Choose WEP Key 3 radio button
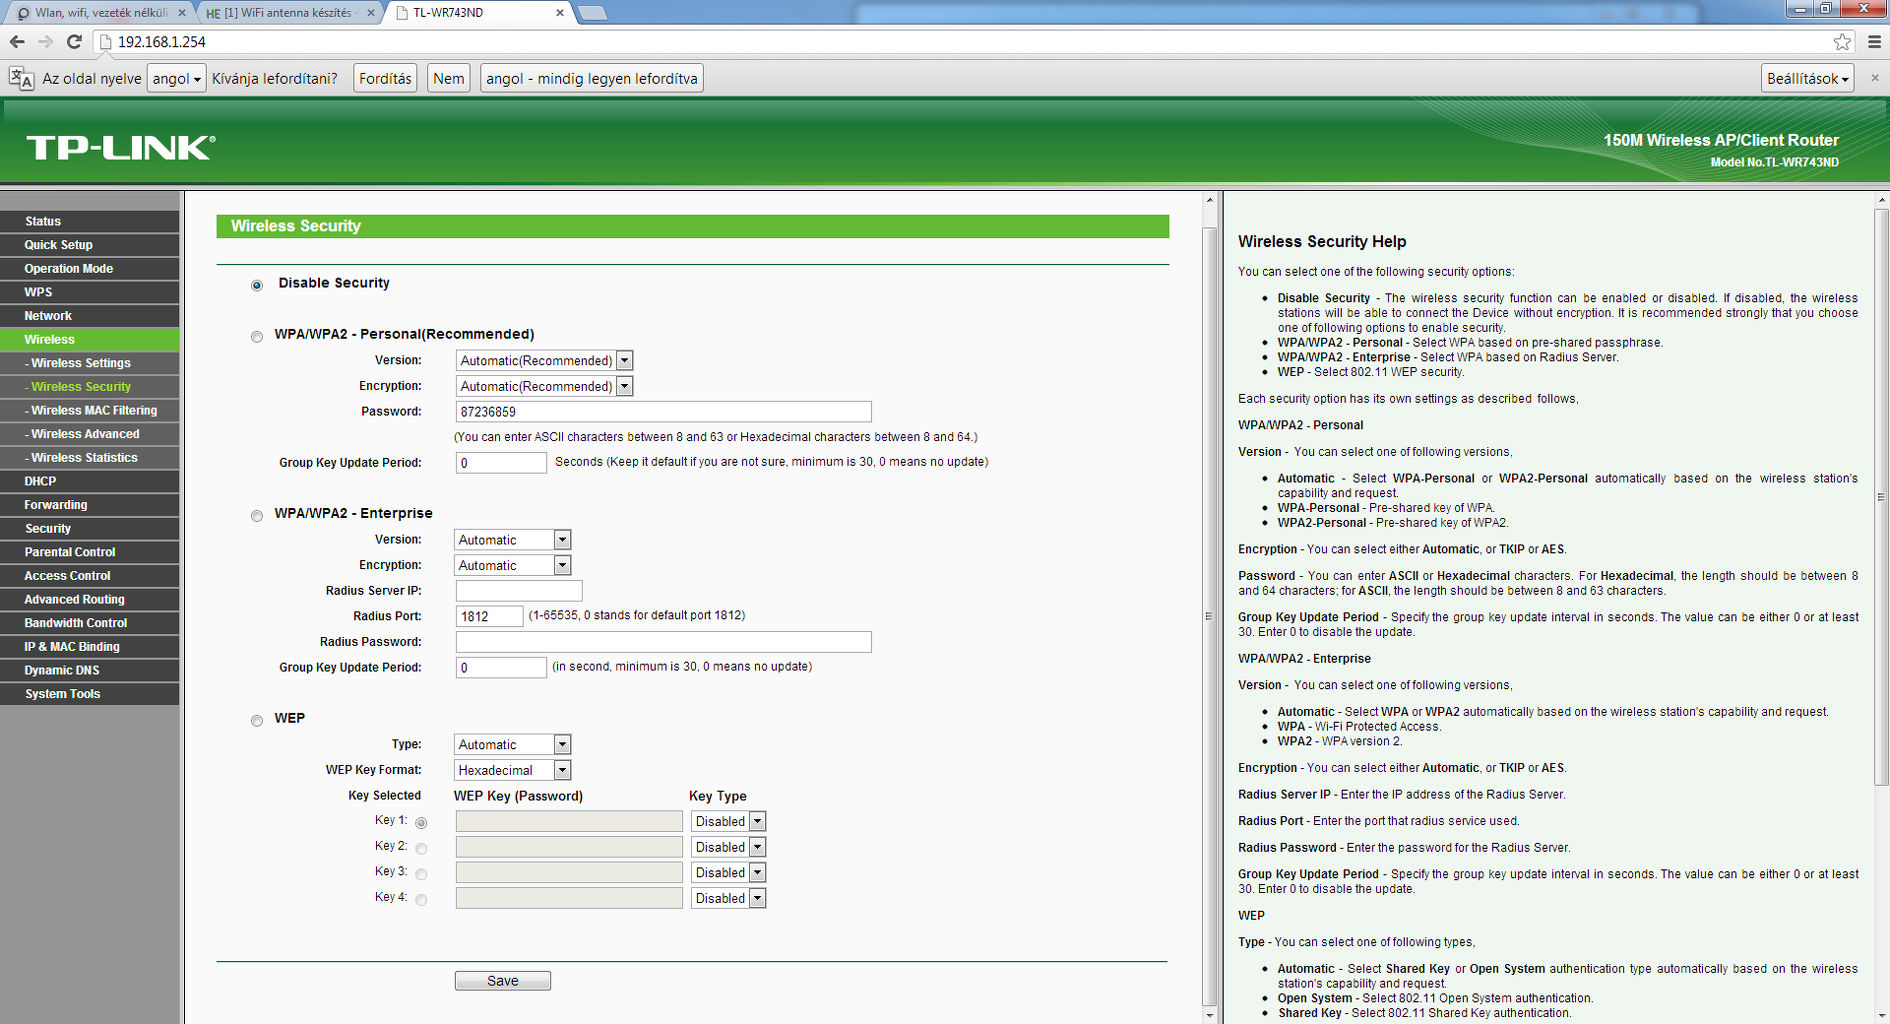 point(421,874)
